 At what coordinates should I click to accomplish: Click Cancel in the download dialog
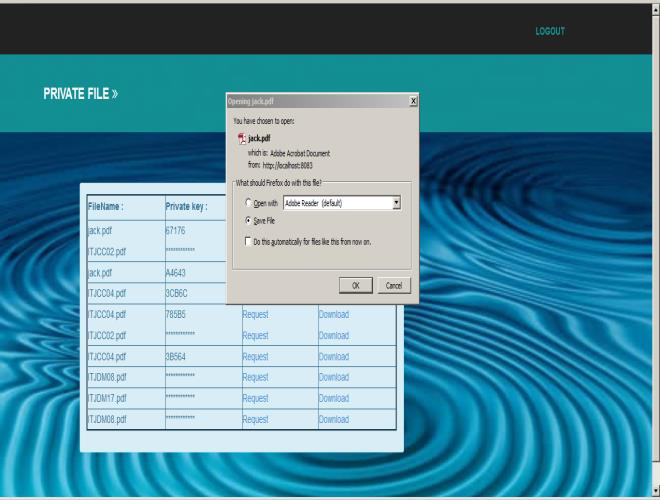pos(393,285)
